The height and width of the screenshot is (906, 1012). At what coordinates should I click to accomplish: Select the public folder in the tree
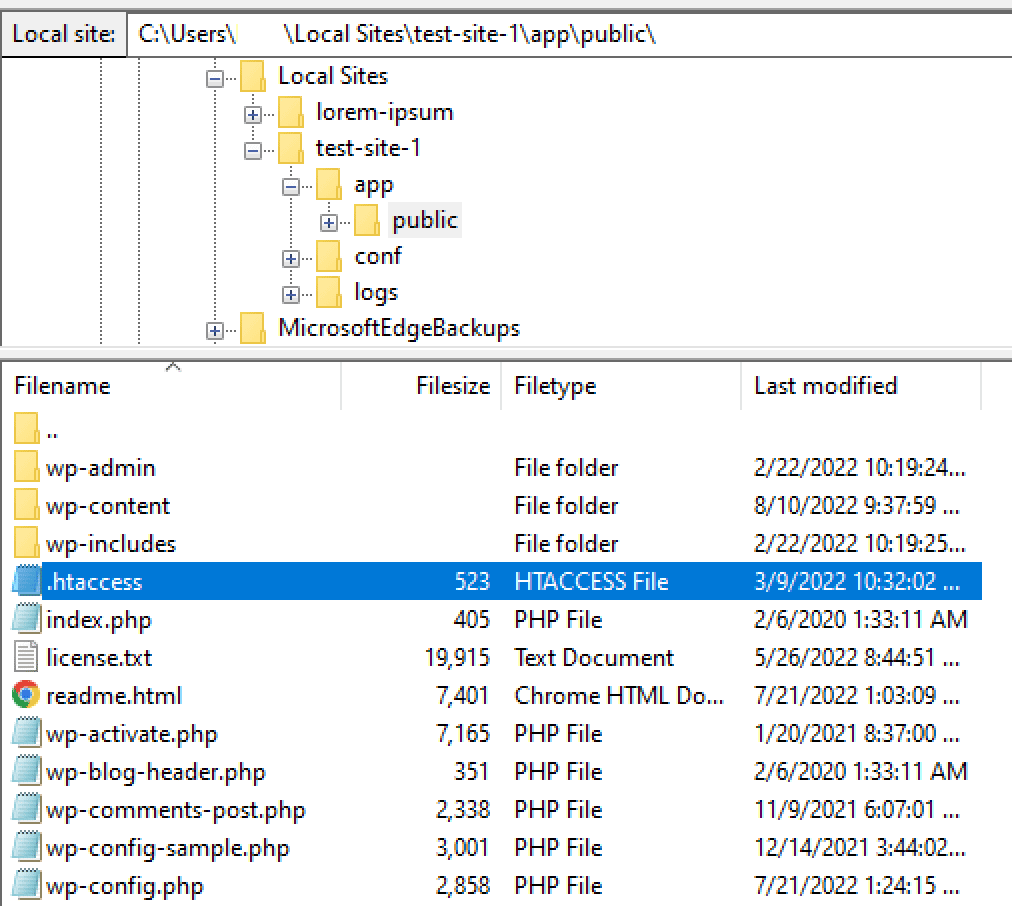(x=424, y=220)
